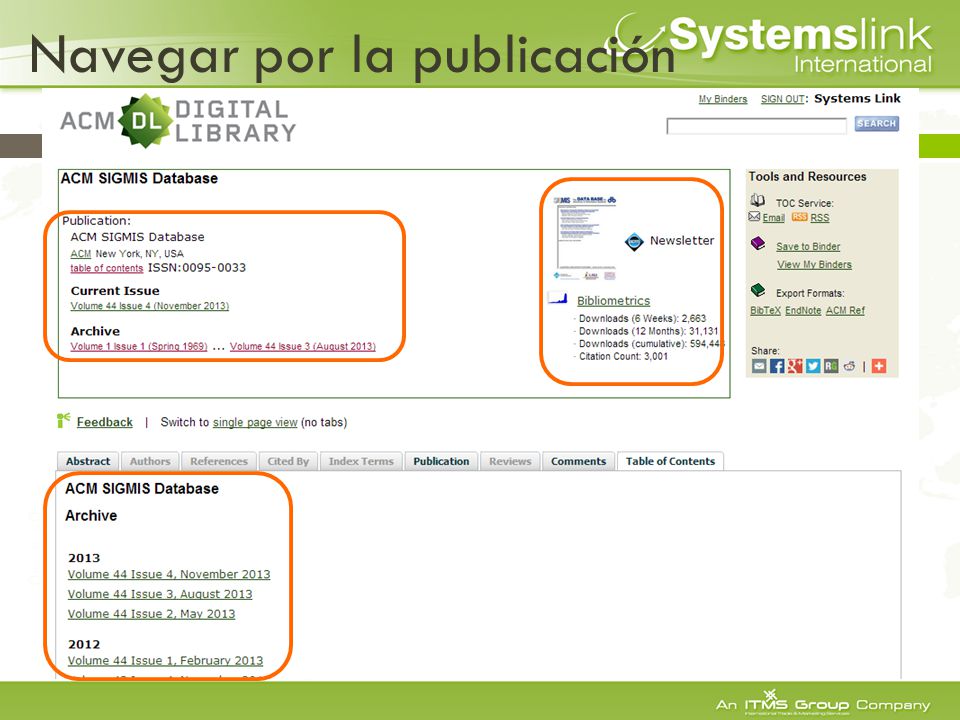
Task: Select the Authors tab
Action: point(150,461)
